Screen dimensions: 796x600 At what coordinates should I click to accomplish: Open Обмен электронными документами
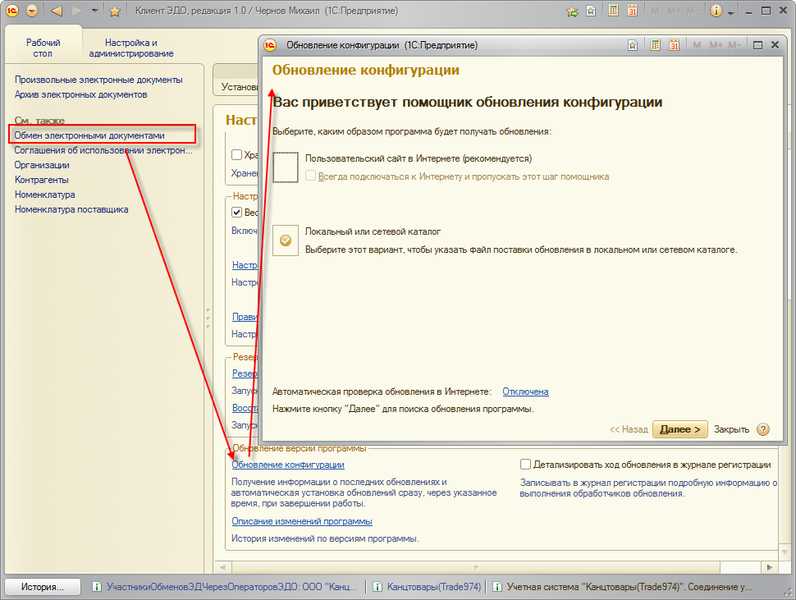click(89, 136)
